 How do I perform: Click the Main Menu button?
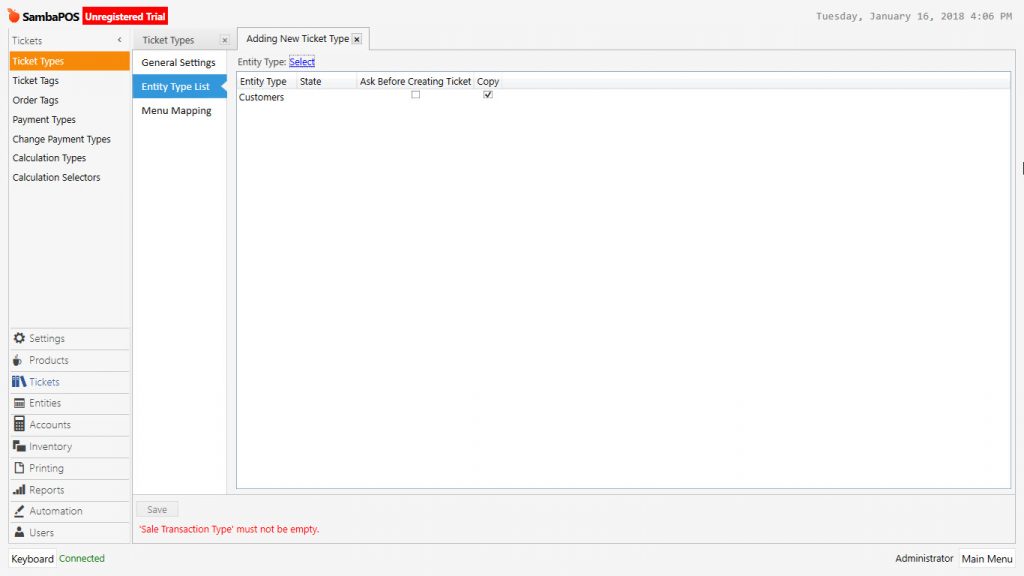(x=987, y=558)
